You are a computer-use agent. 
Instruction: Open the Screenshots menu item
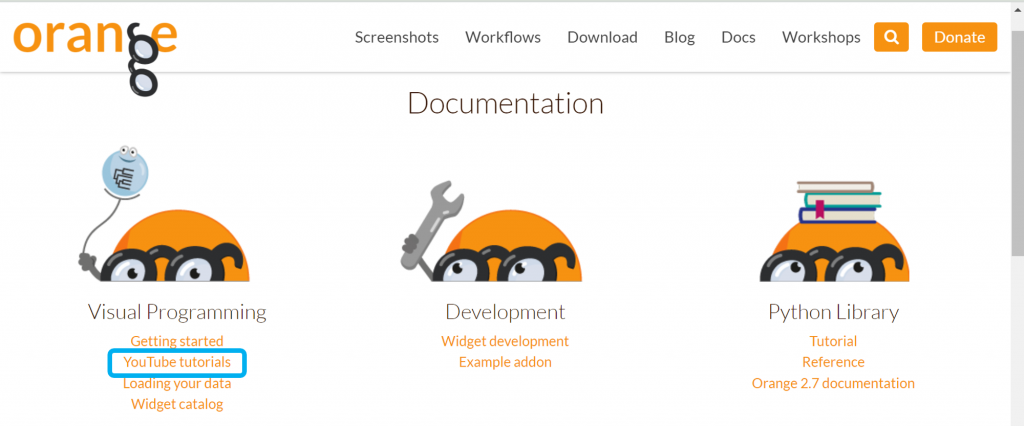[397, 37]
